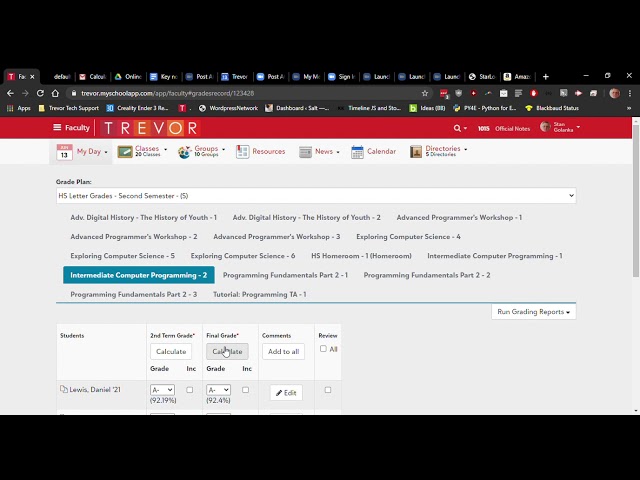Click the TREVOR logo

click(x=150, y=128)
